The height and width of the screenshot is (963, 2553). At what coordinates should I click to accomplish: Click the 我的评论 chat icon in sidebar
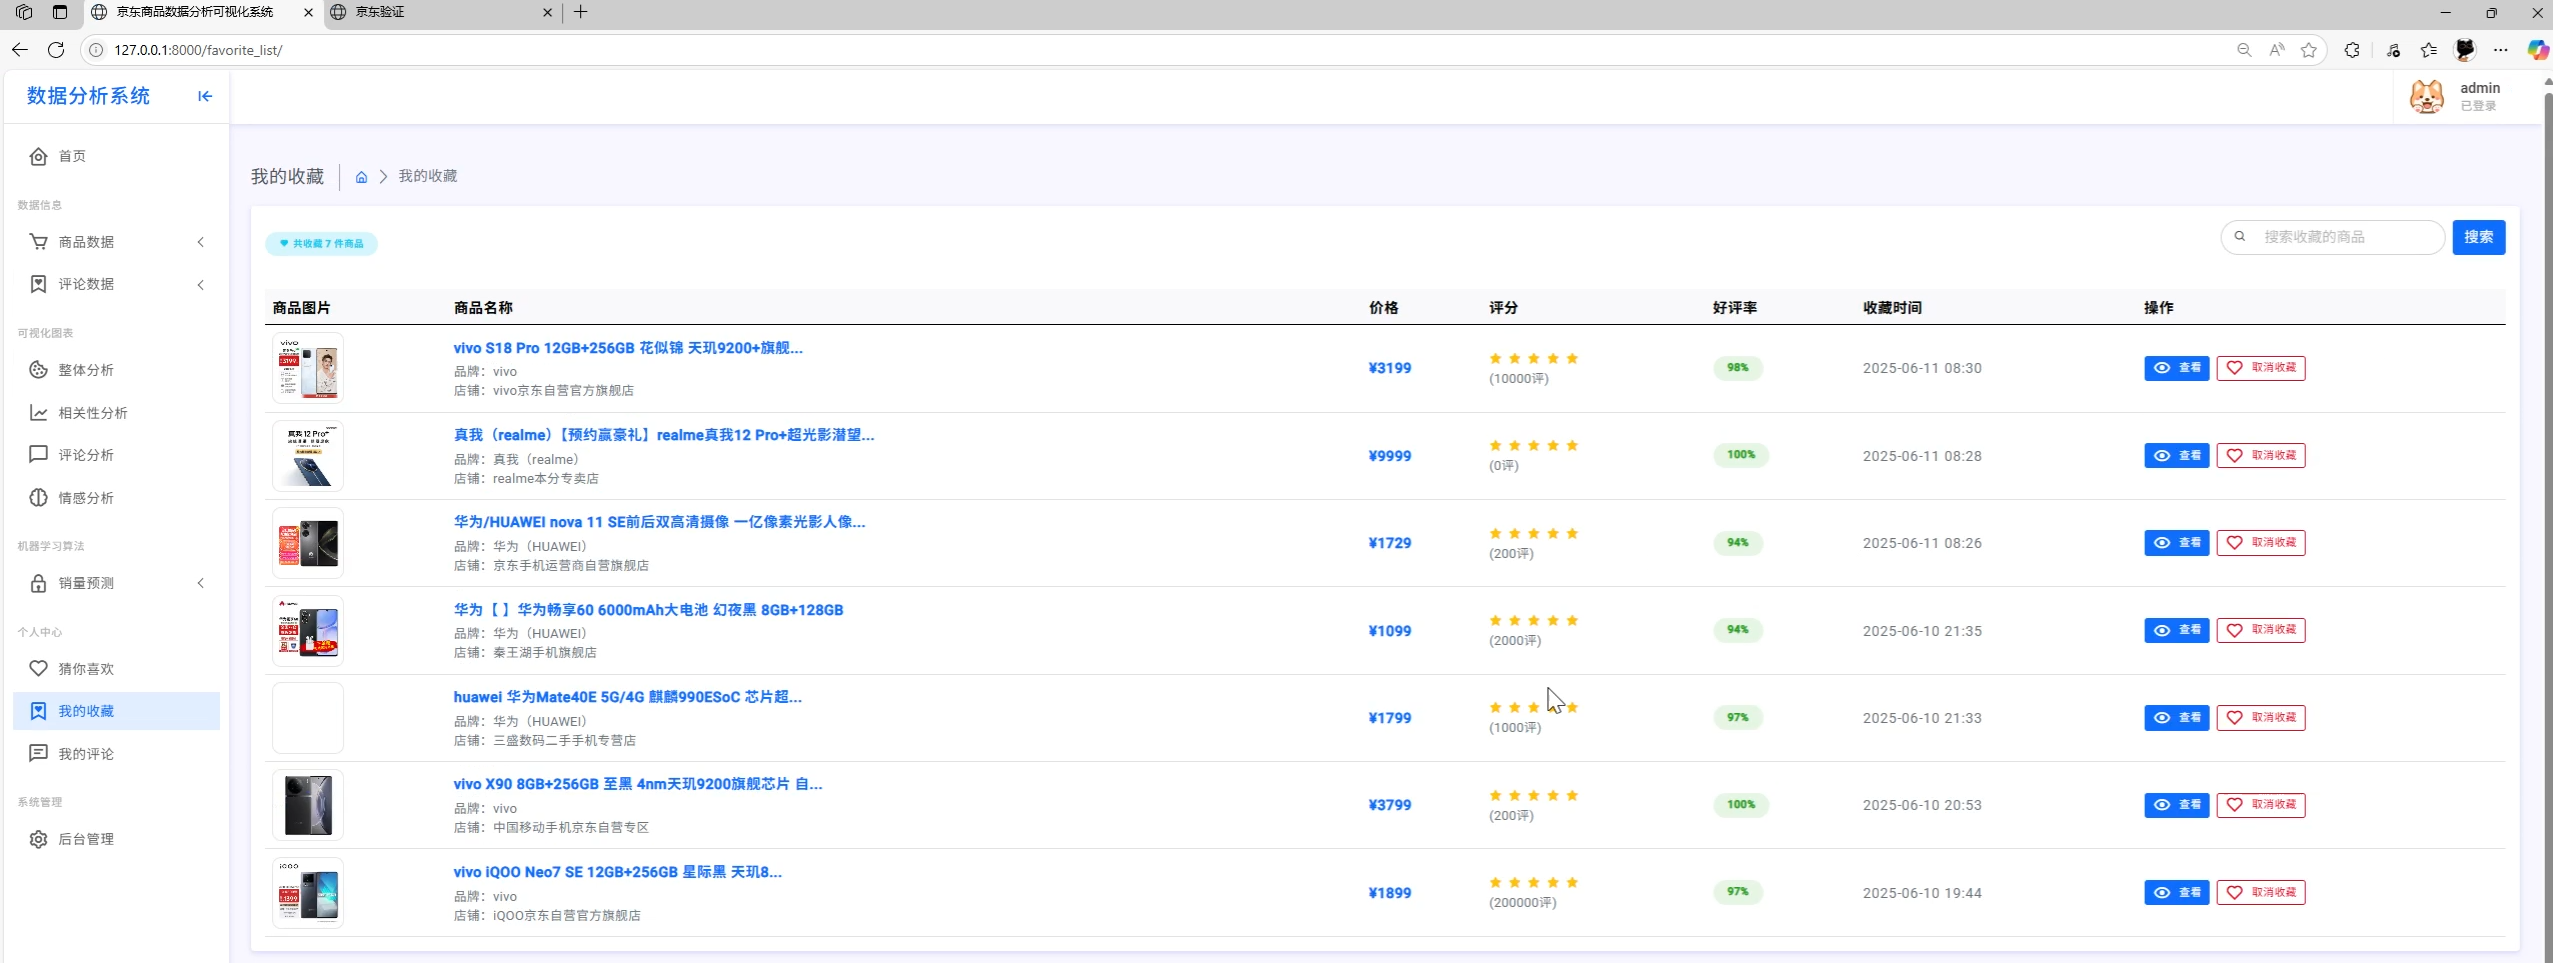pos(38,754)
